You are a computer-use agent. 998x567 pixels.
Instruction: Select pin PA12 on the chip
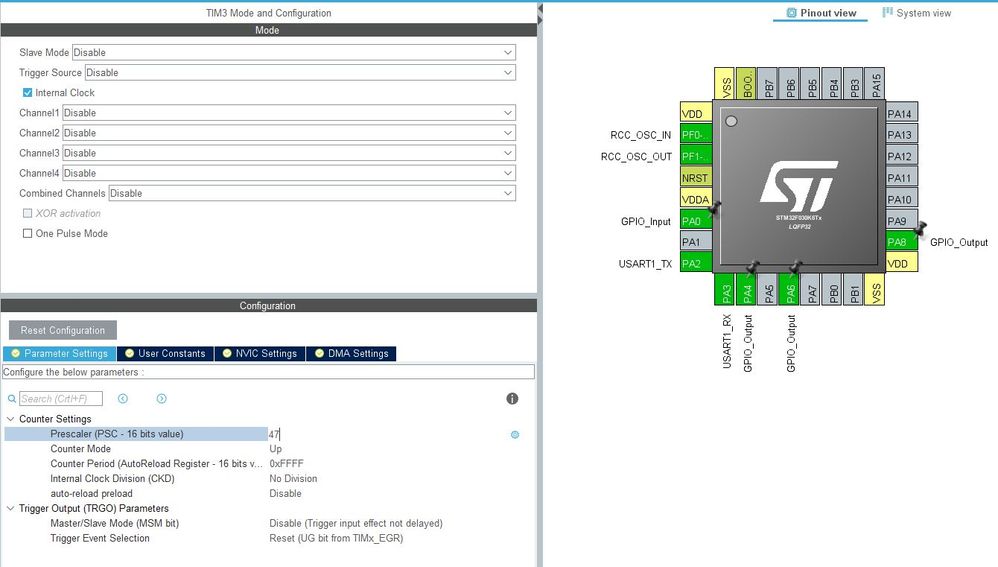[901, 157]
